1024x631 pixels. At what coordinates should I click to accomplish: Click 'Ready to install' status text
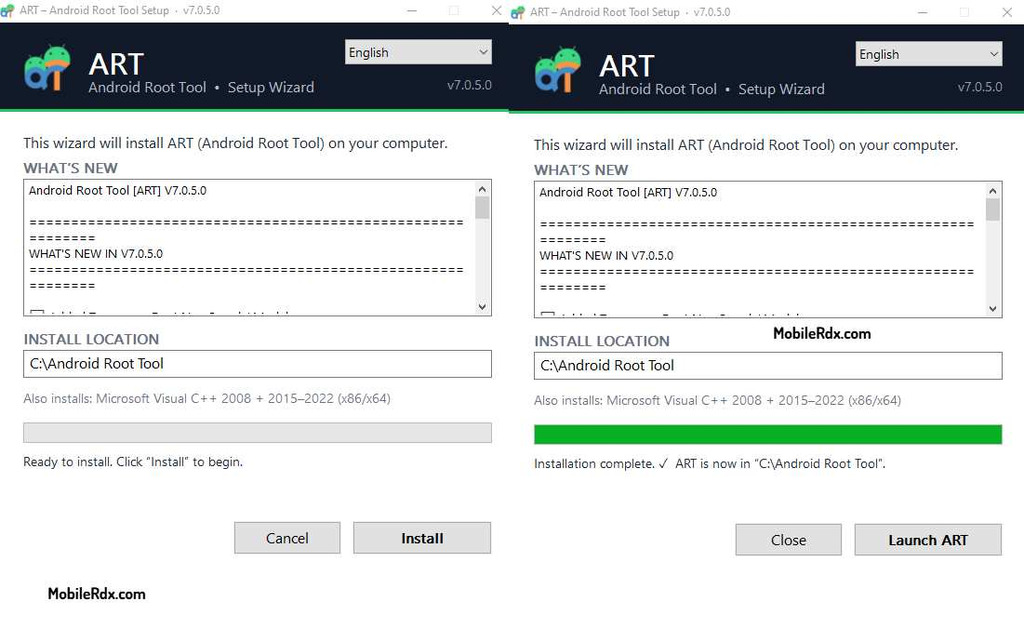coord(133,462)
